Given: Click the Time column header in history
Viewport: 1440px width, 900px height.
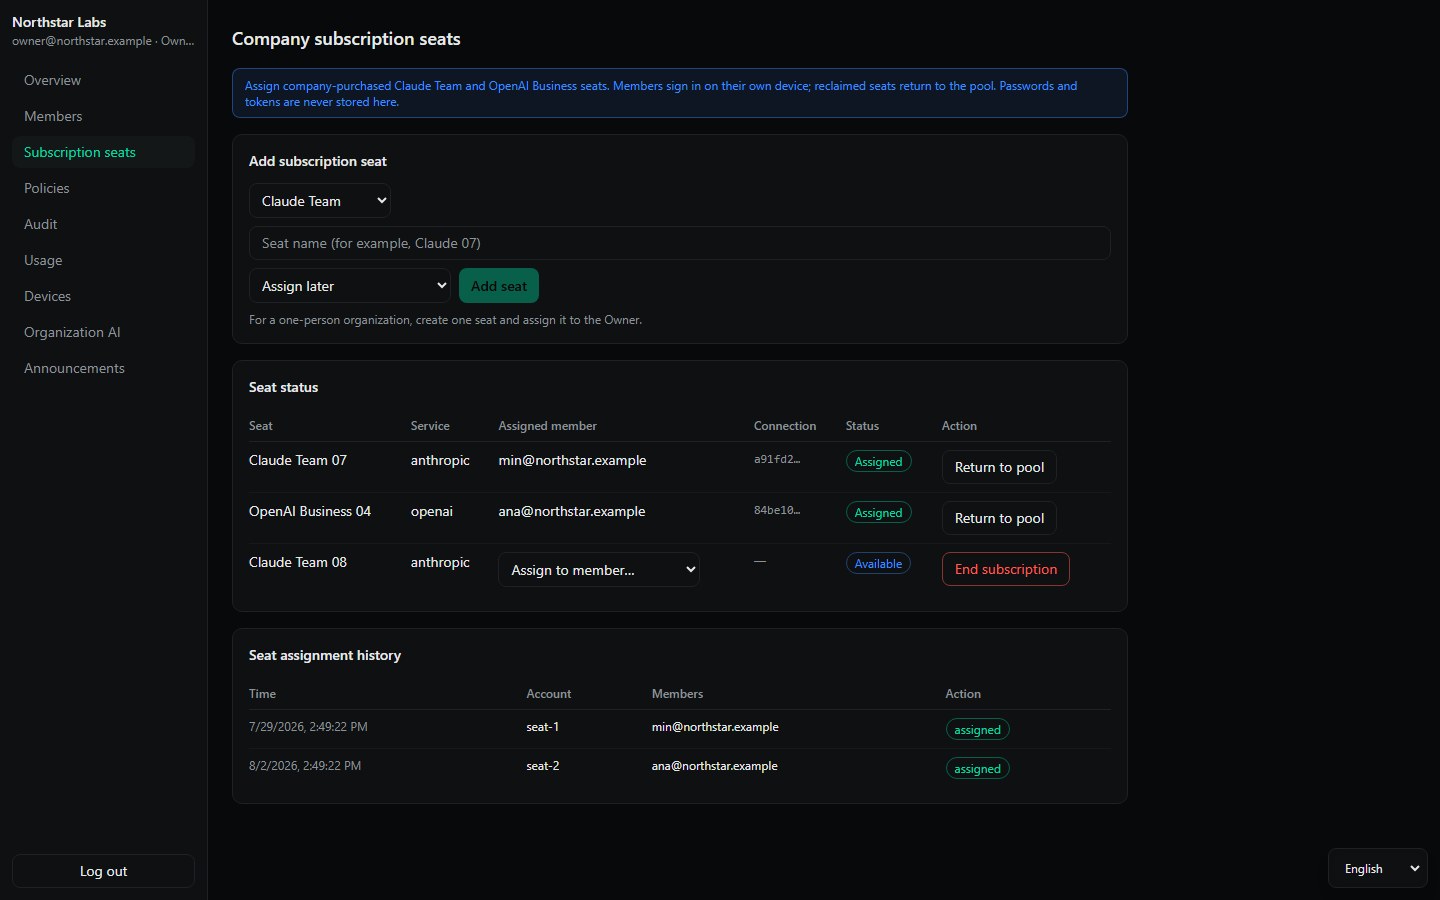Looking at the screenshot, I should (x=262, y=694).
